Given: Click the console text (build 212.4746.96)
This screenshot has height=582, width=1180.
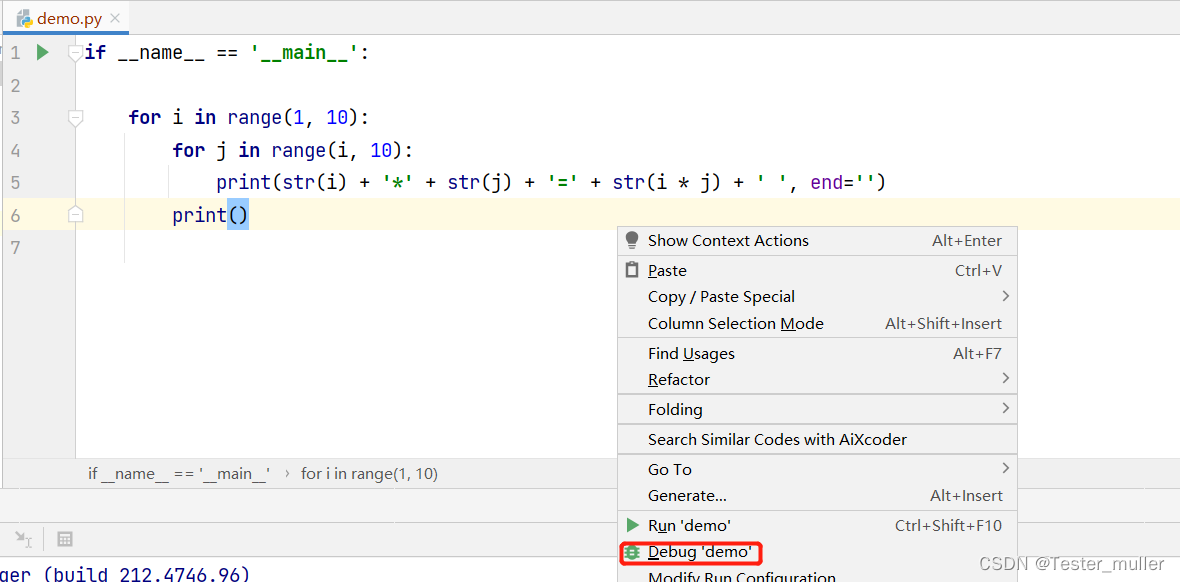Looking at the screenshot, I should click(x=148, y=574).
